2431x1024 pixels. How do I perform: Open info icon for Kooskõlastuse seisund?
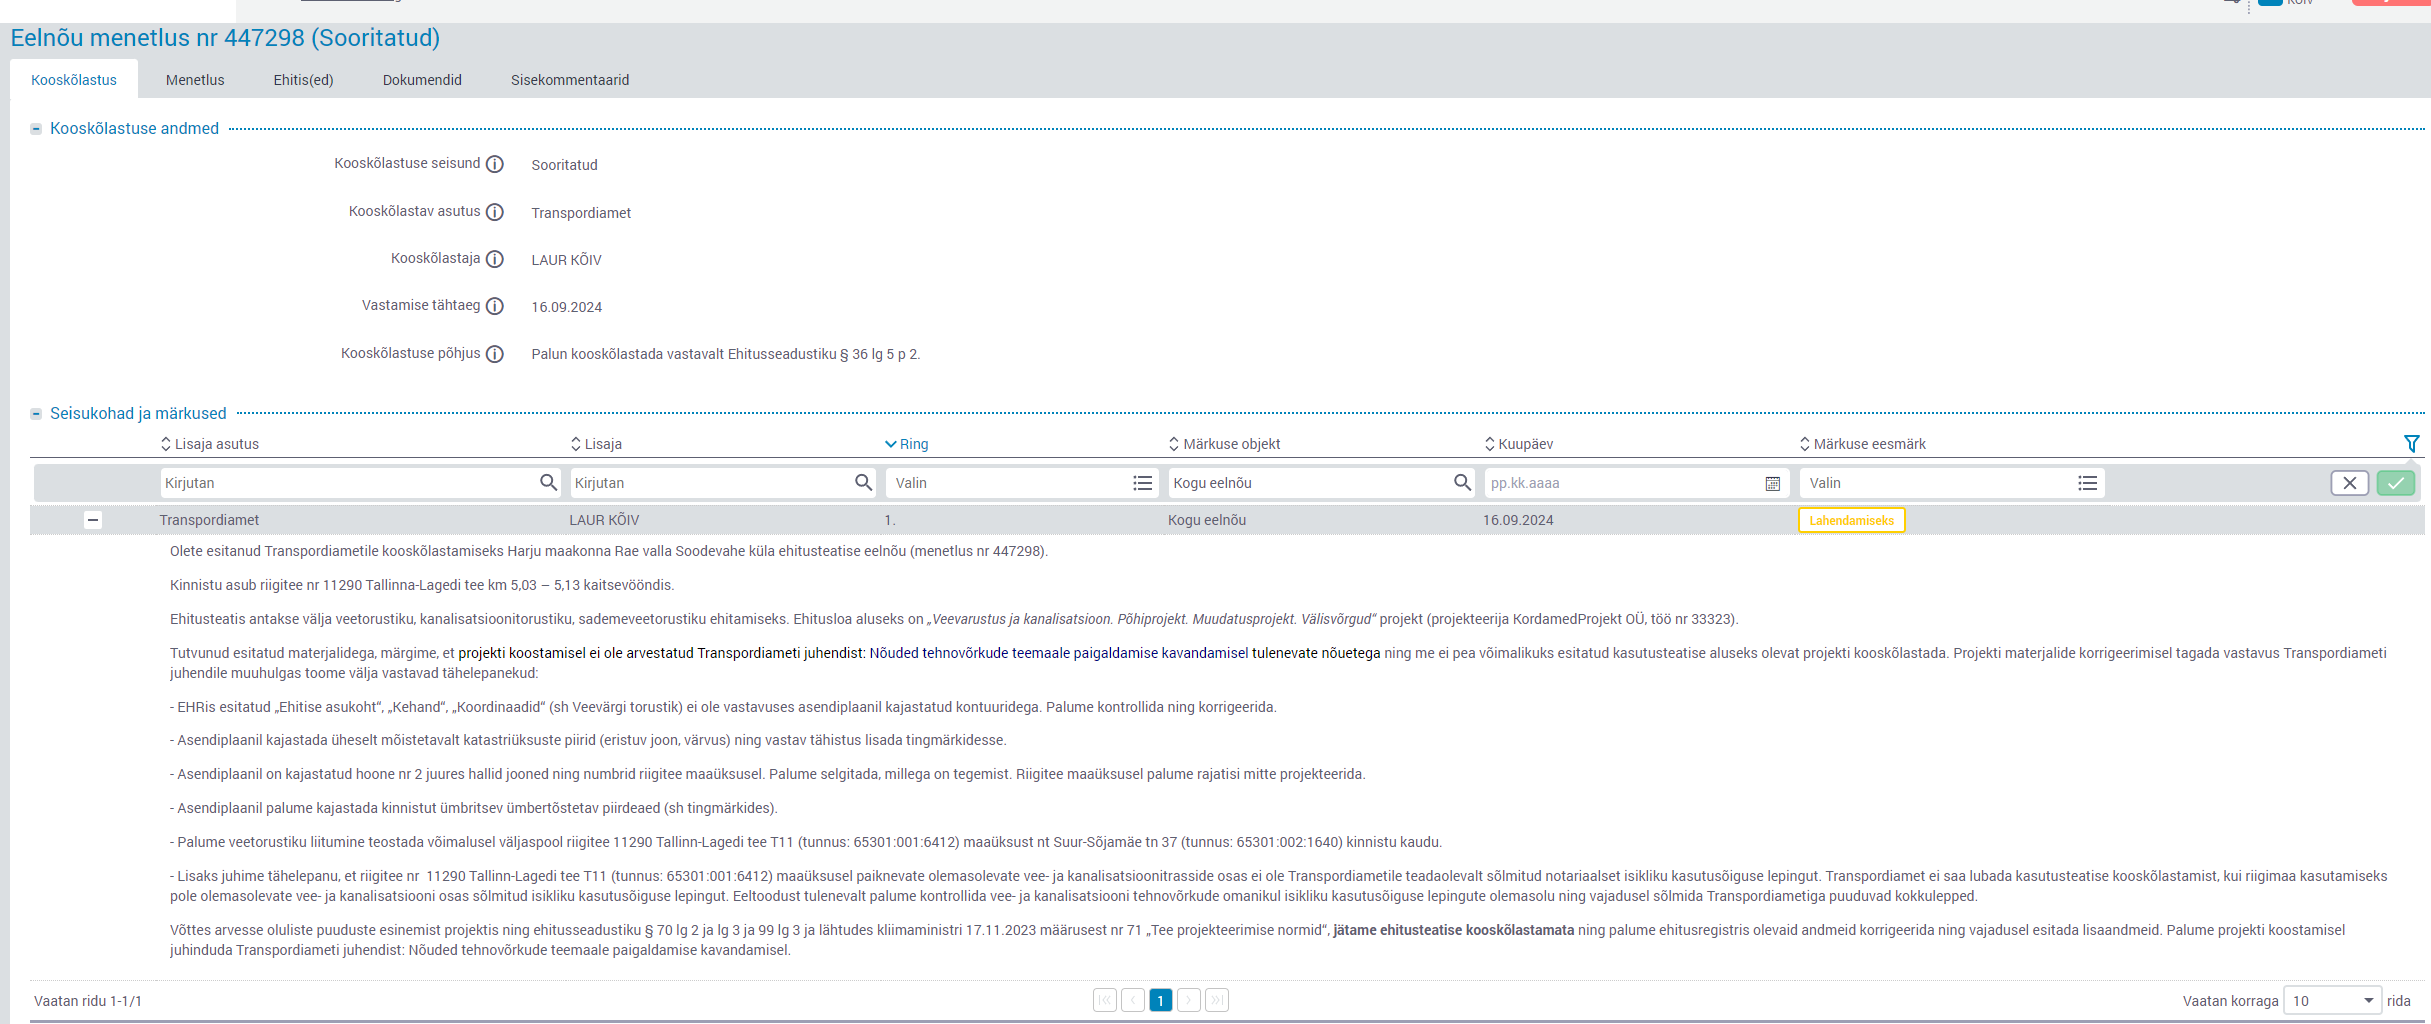pyautogui.click(x=495, y=164)
